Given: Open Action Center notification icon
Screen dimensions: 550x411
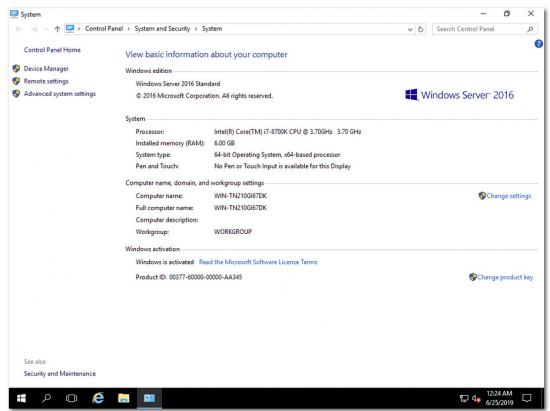Looking at the screenshot, I should [526, 398].
